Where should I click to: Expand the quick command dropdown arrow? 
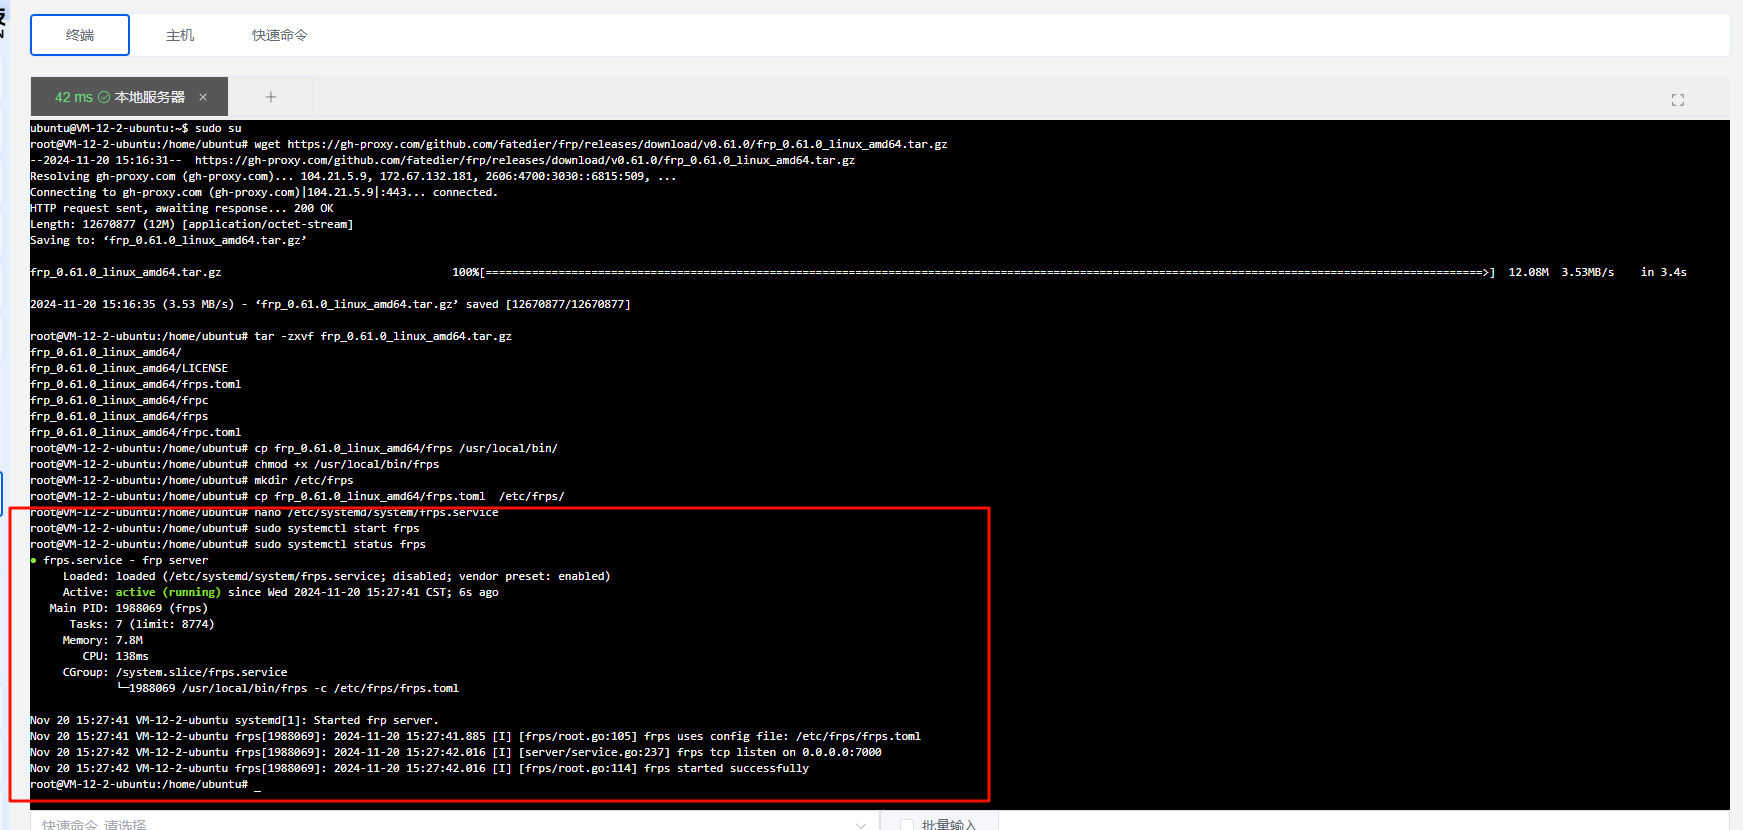(860, 824)
